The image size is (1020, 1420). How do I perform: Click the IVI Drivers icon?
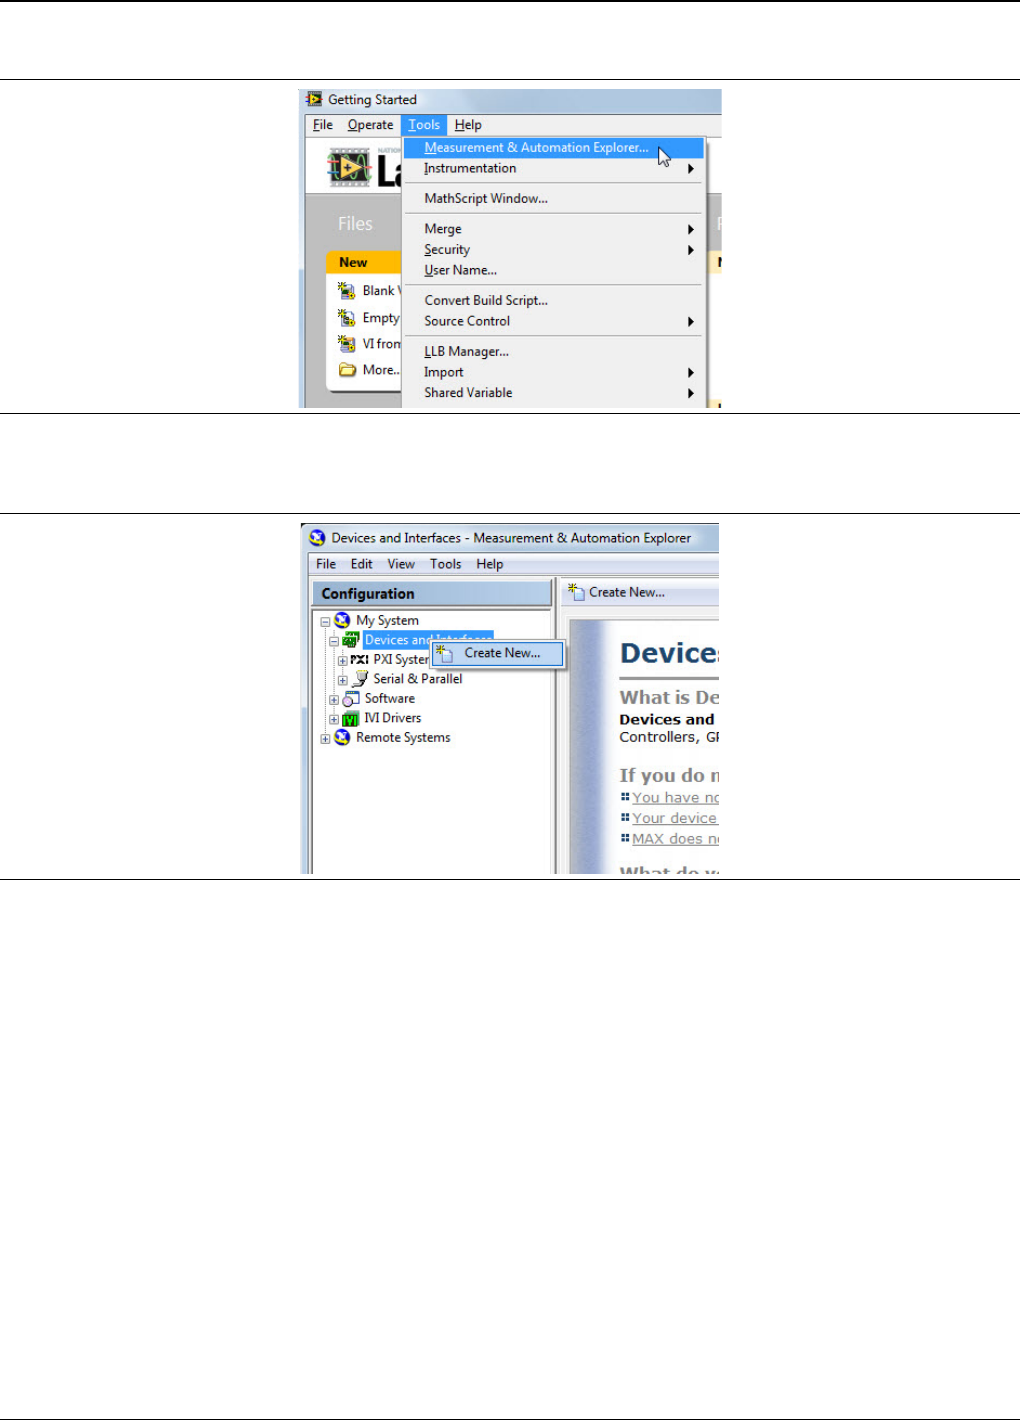[x=351, y=718]
